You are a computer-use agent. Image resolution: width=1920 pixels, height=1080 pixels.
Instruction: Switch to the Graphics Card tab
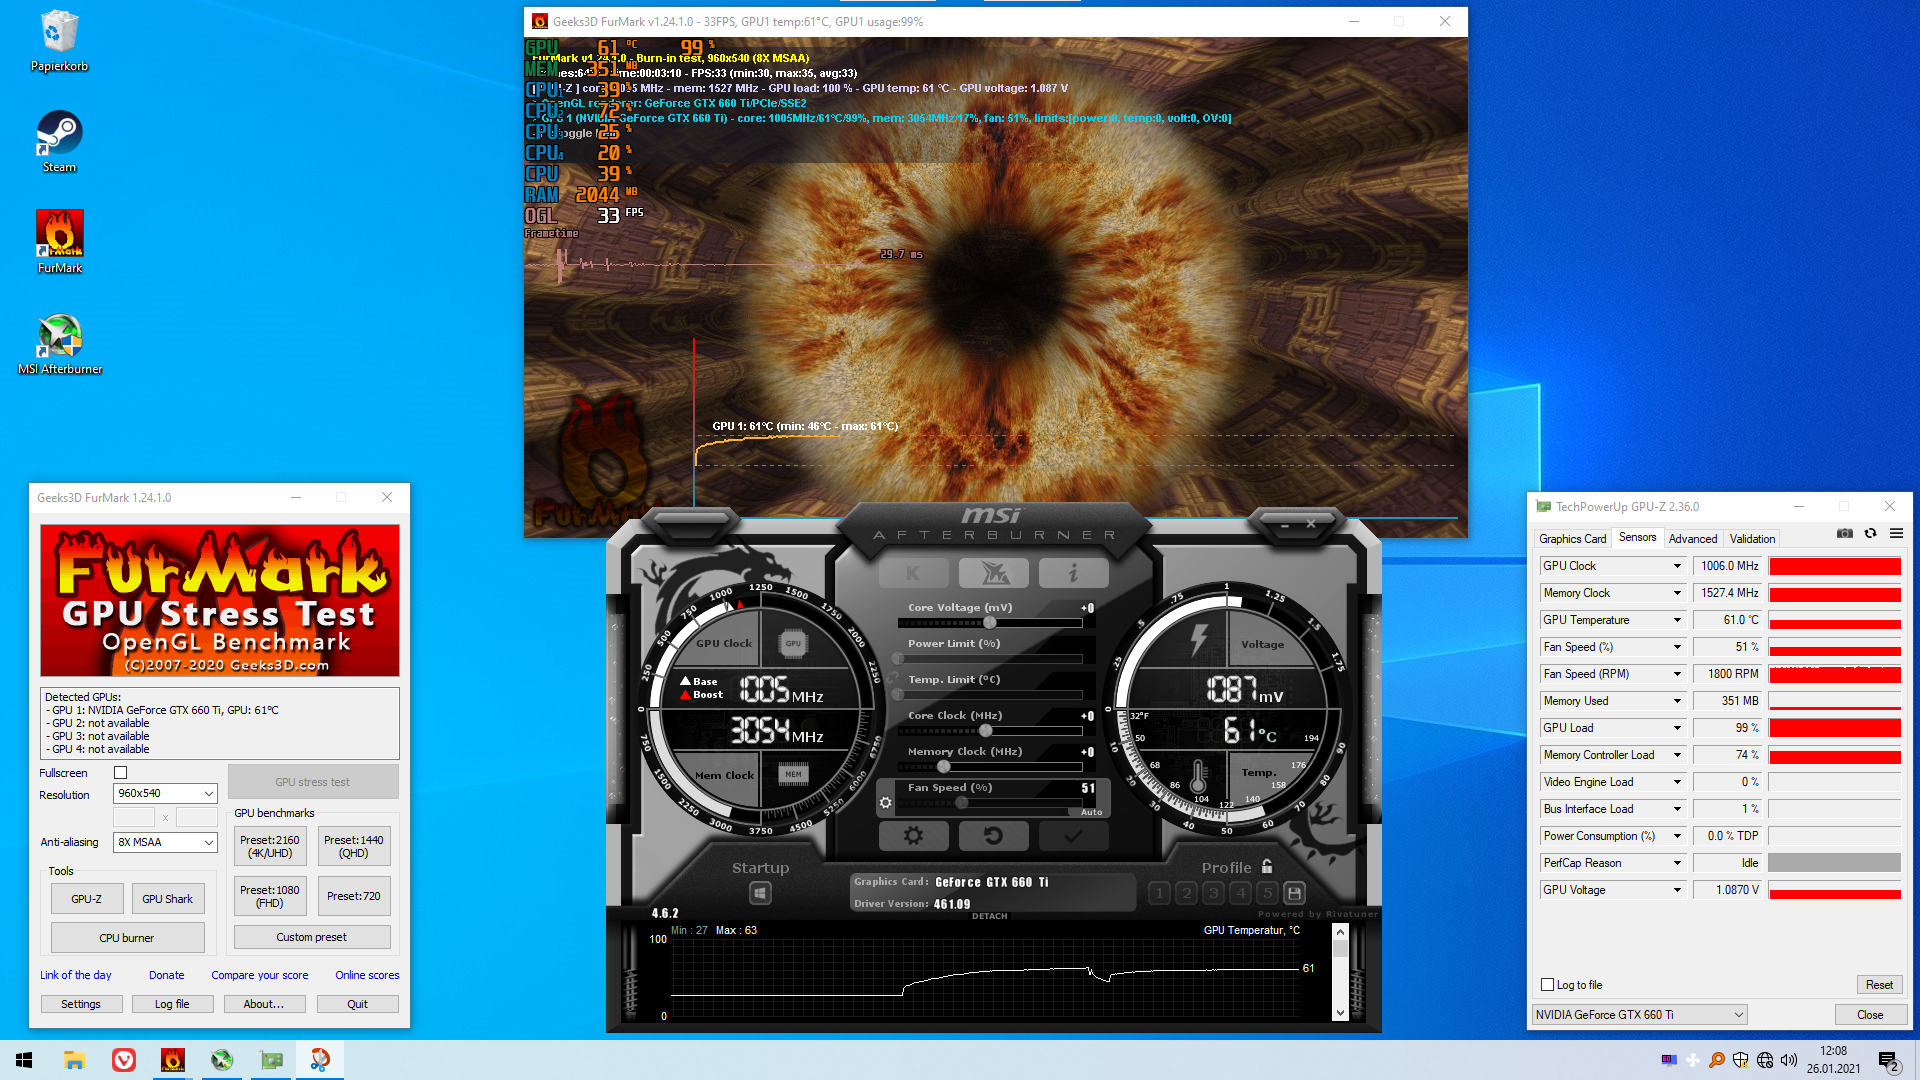tap(1572, 539)
